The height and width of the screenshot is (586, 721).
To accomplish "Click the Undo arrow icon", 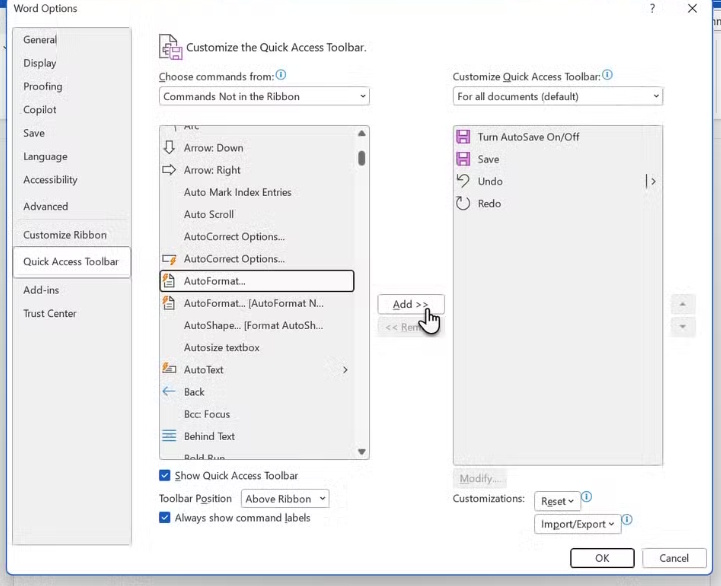I will pos(463,181).
